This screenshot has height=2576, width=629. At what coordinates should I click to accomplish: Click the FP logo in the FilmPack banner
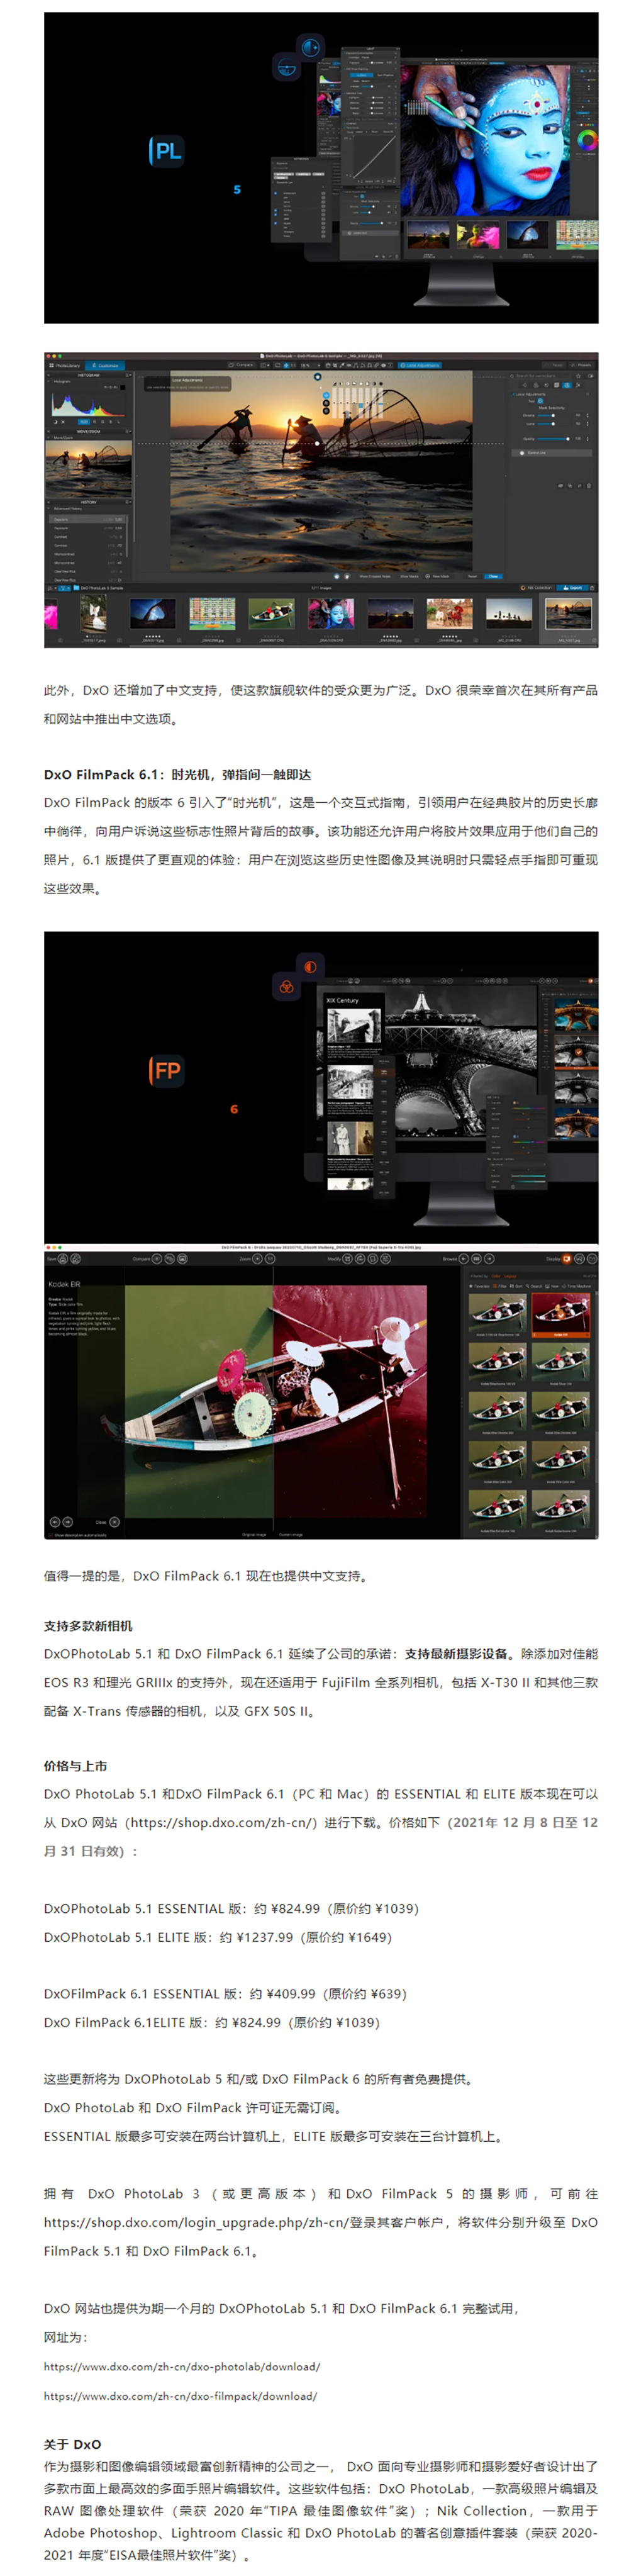(166, 1071)
